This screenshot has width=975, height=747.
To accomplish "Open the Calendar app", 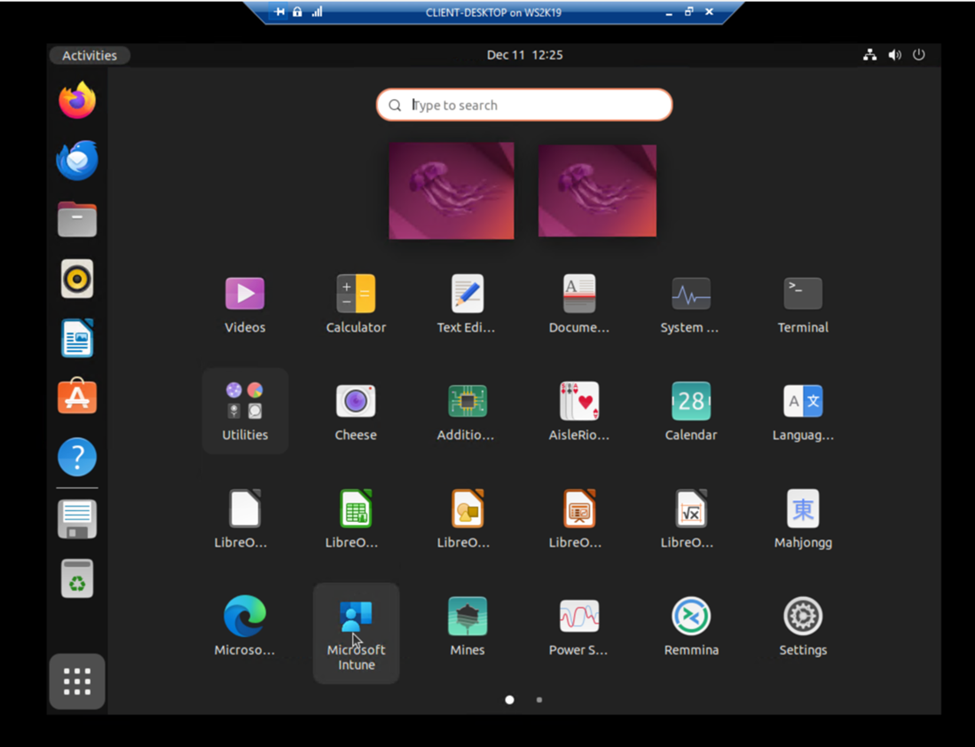I will (691, 411).
